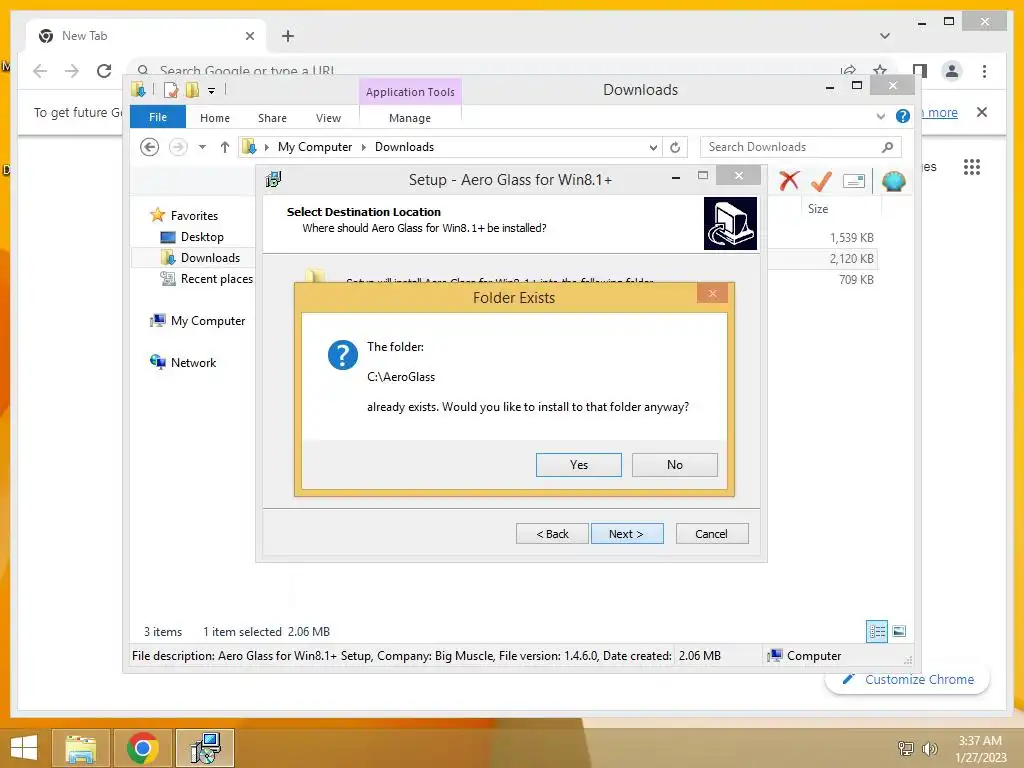The image size is (1024, 768).
Task: Open the Share ribbon tab
Action: 272,118
